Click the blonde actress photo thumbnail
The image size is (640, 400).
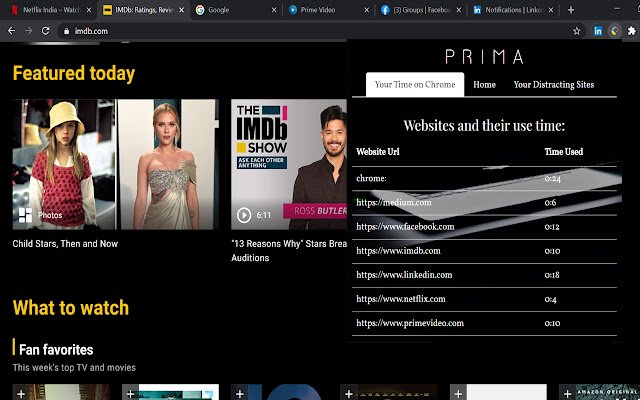(168, 164)
